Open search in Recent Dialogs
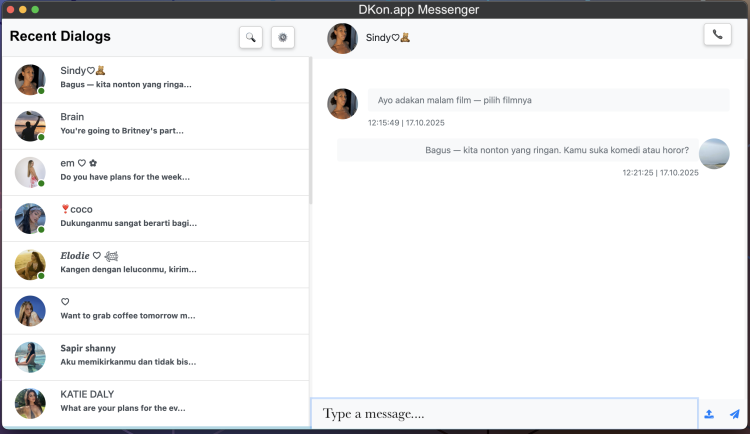This screenshot has width=750, height=434. click(251, 38)
